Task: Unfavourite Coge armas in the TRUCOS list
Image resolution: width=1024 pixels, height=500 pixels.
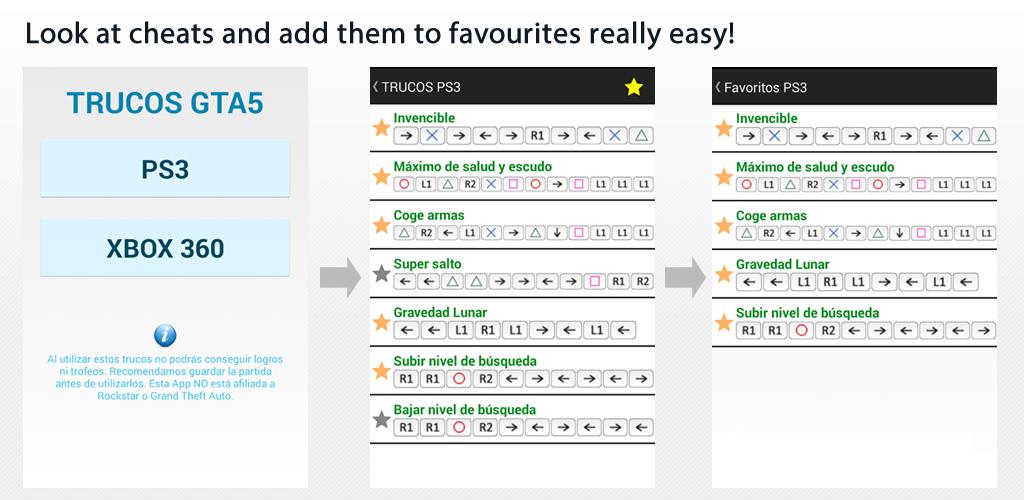Action: tap(381, 225)
